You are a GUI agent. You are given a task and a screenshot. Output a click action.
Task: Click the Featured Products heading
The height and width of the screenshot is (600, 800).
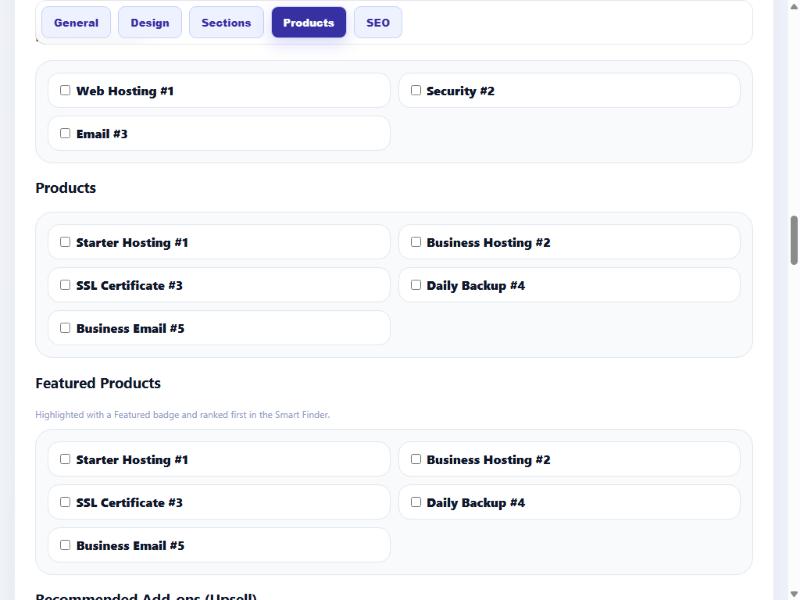coord(98,383)
